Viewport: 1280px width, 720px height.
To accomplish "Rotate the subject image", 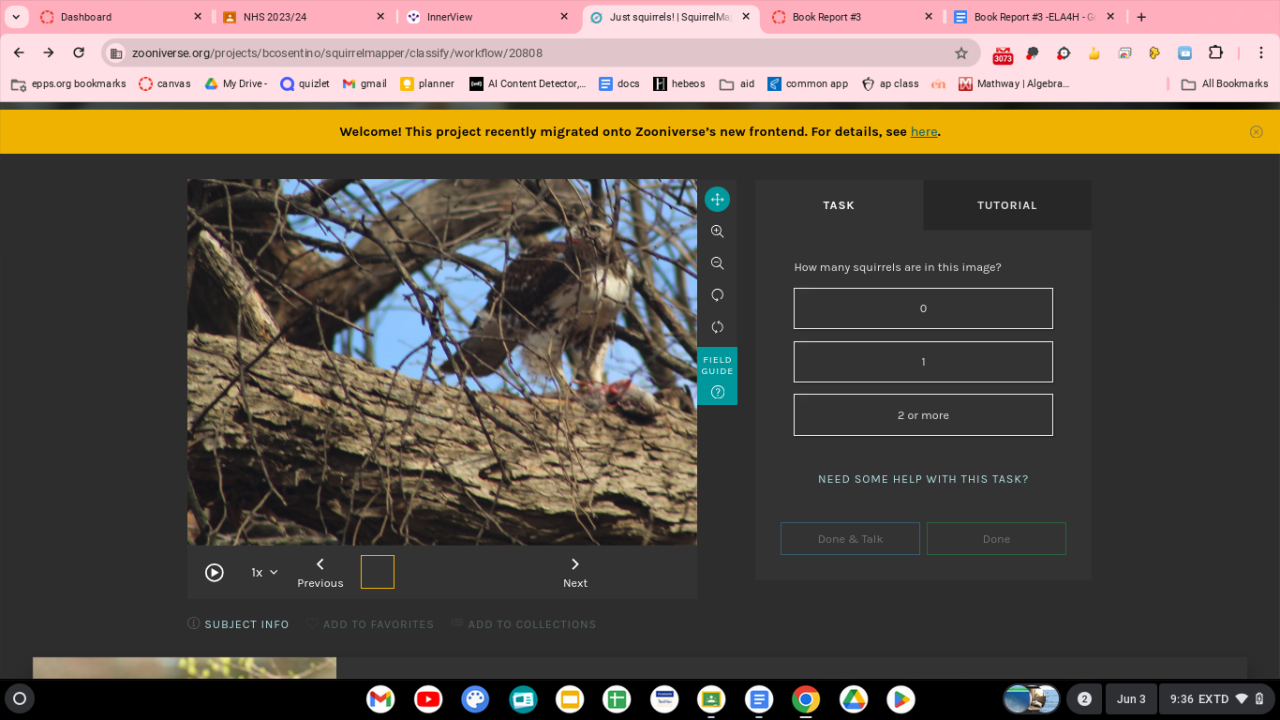I will tap(717, 295).
